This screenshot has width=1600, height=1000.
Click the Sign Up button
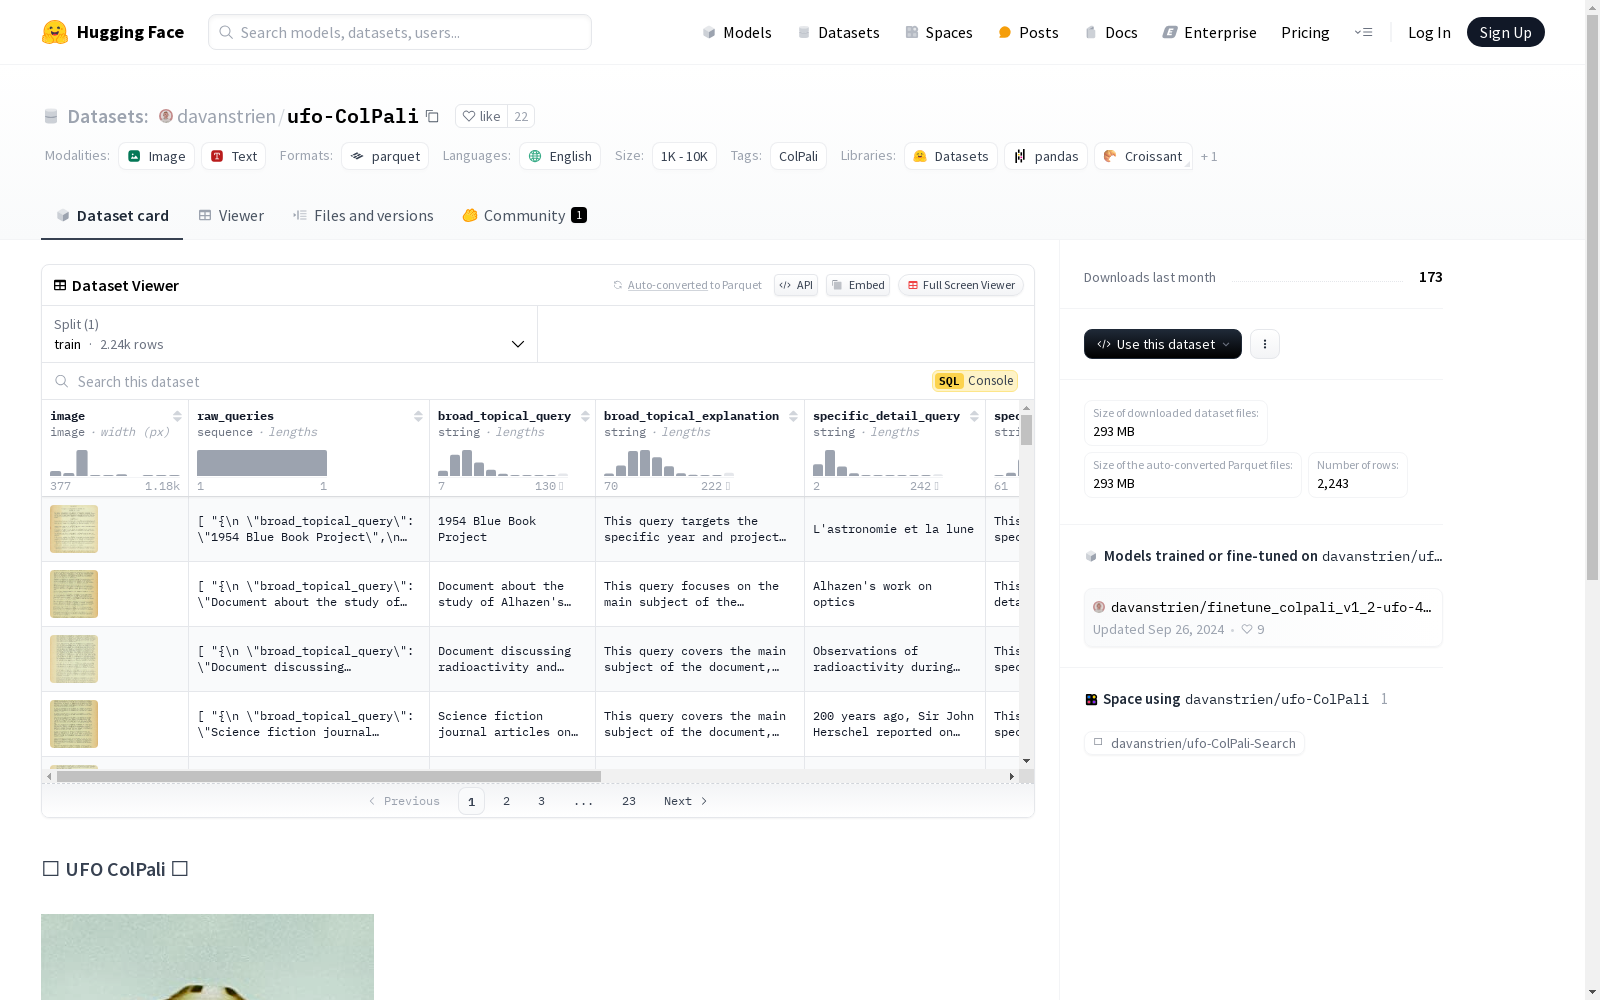[x=1506, y=32]
